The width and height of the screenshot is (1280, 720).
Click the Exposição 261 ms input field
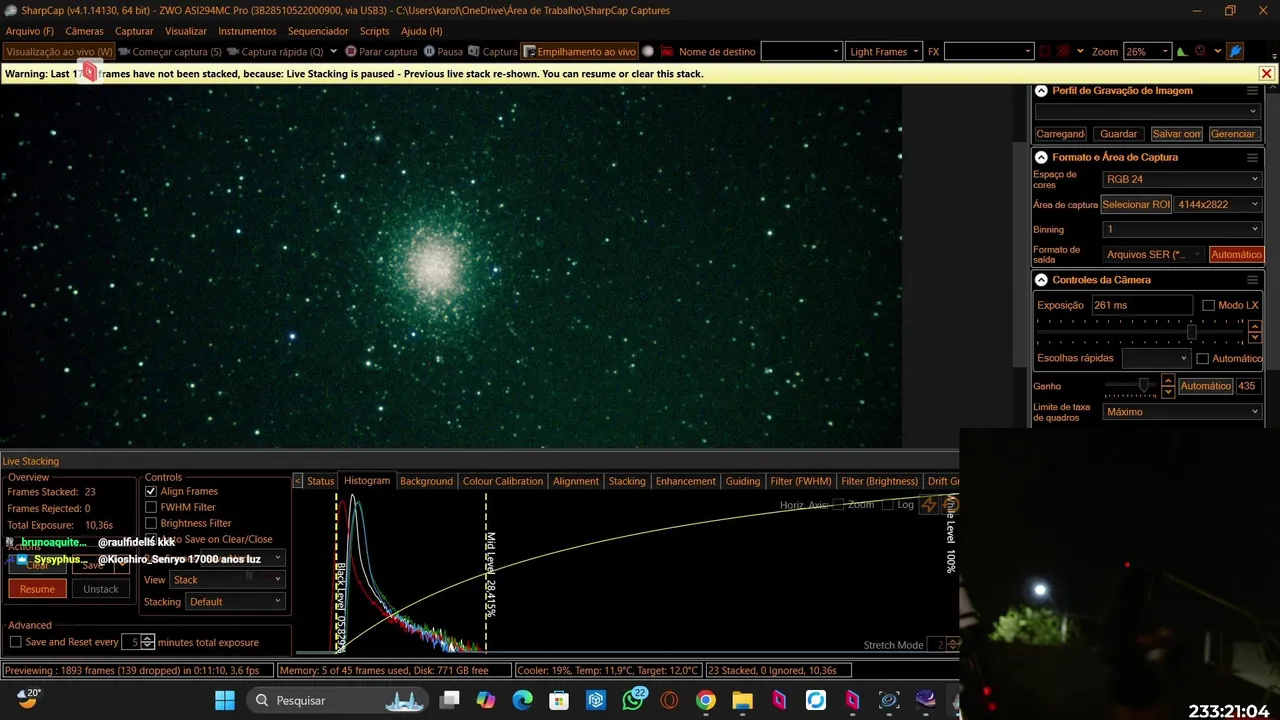click(1141, 306)
